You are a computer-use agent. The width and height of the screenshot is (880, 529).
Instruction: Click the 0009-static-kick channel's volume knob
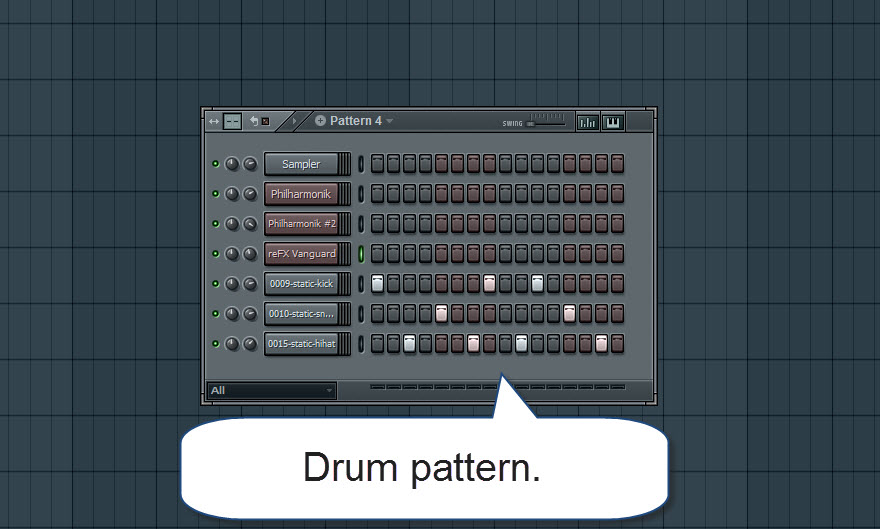250,284
